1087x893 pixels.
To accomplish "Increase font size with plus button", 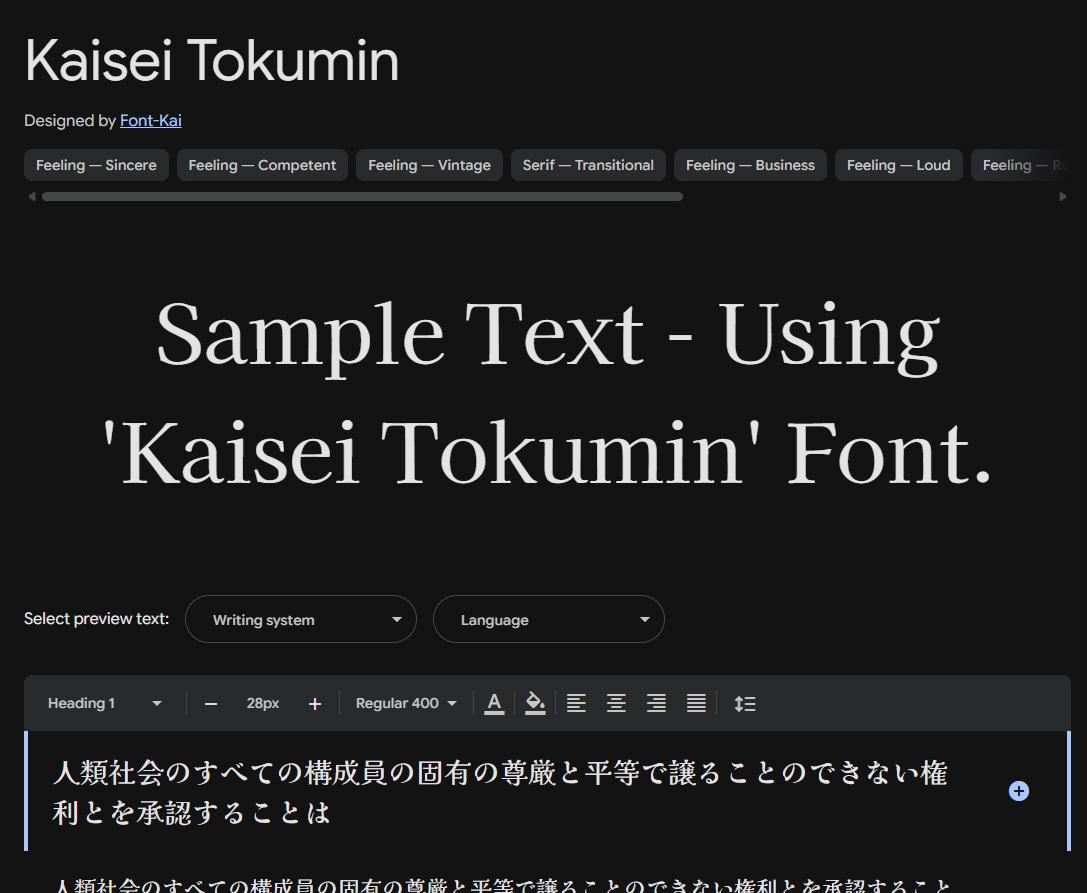I will (x=315, y=704).
